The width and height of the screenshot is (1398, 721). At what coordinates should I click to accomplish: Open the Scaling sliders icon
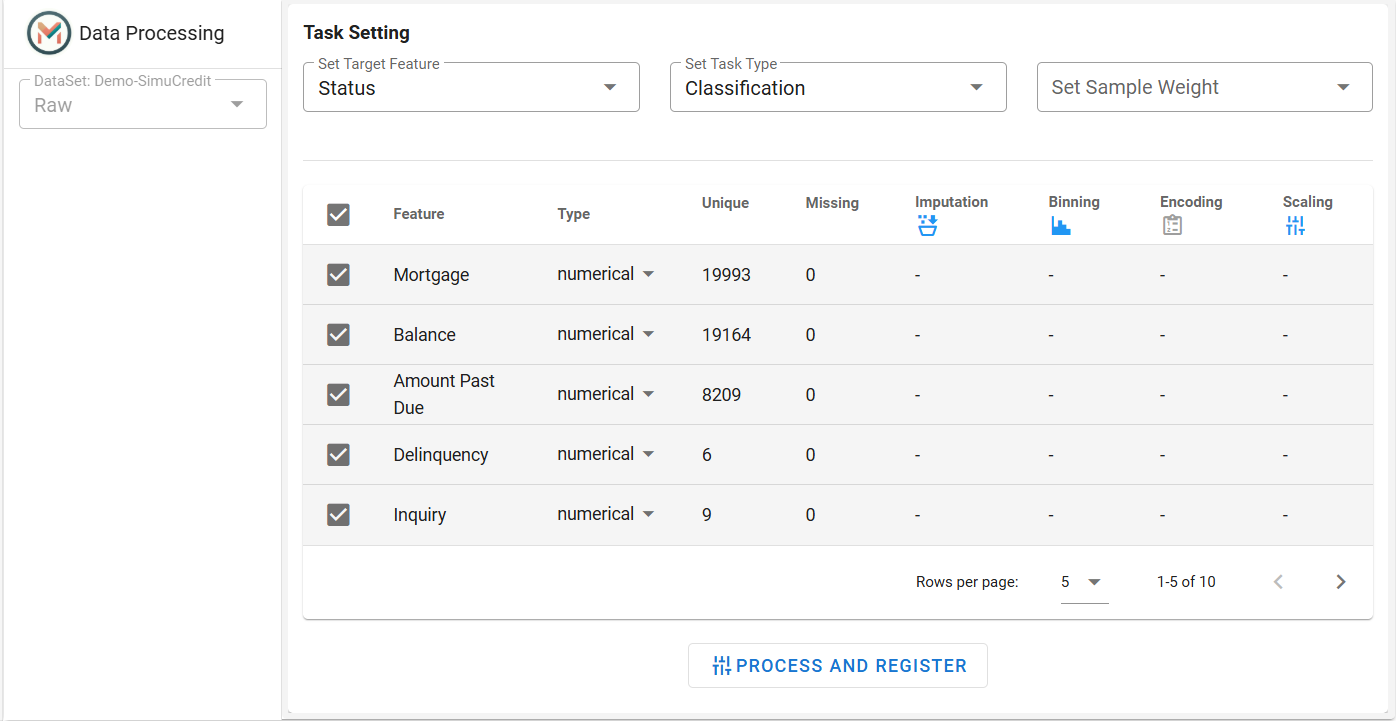coord(1295,226)
